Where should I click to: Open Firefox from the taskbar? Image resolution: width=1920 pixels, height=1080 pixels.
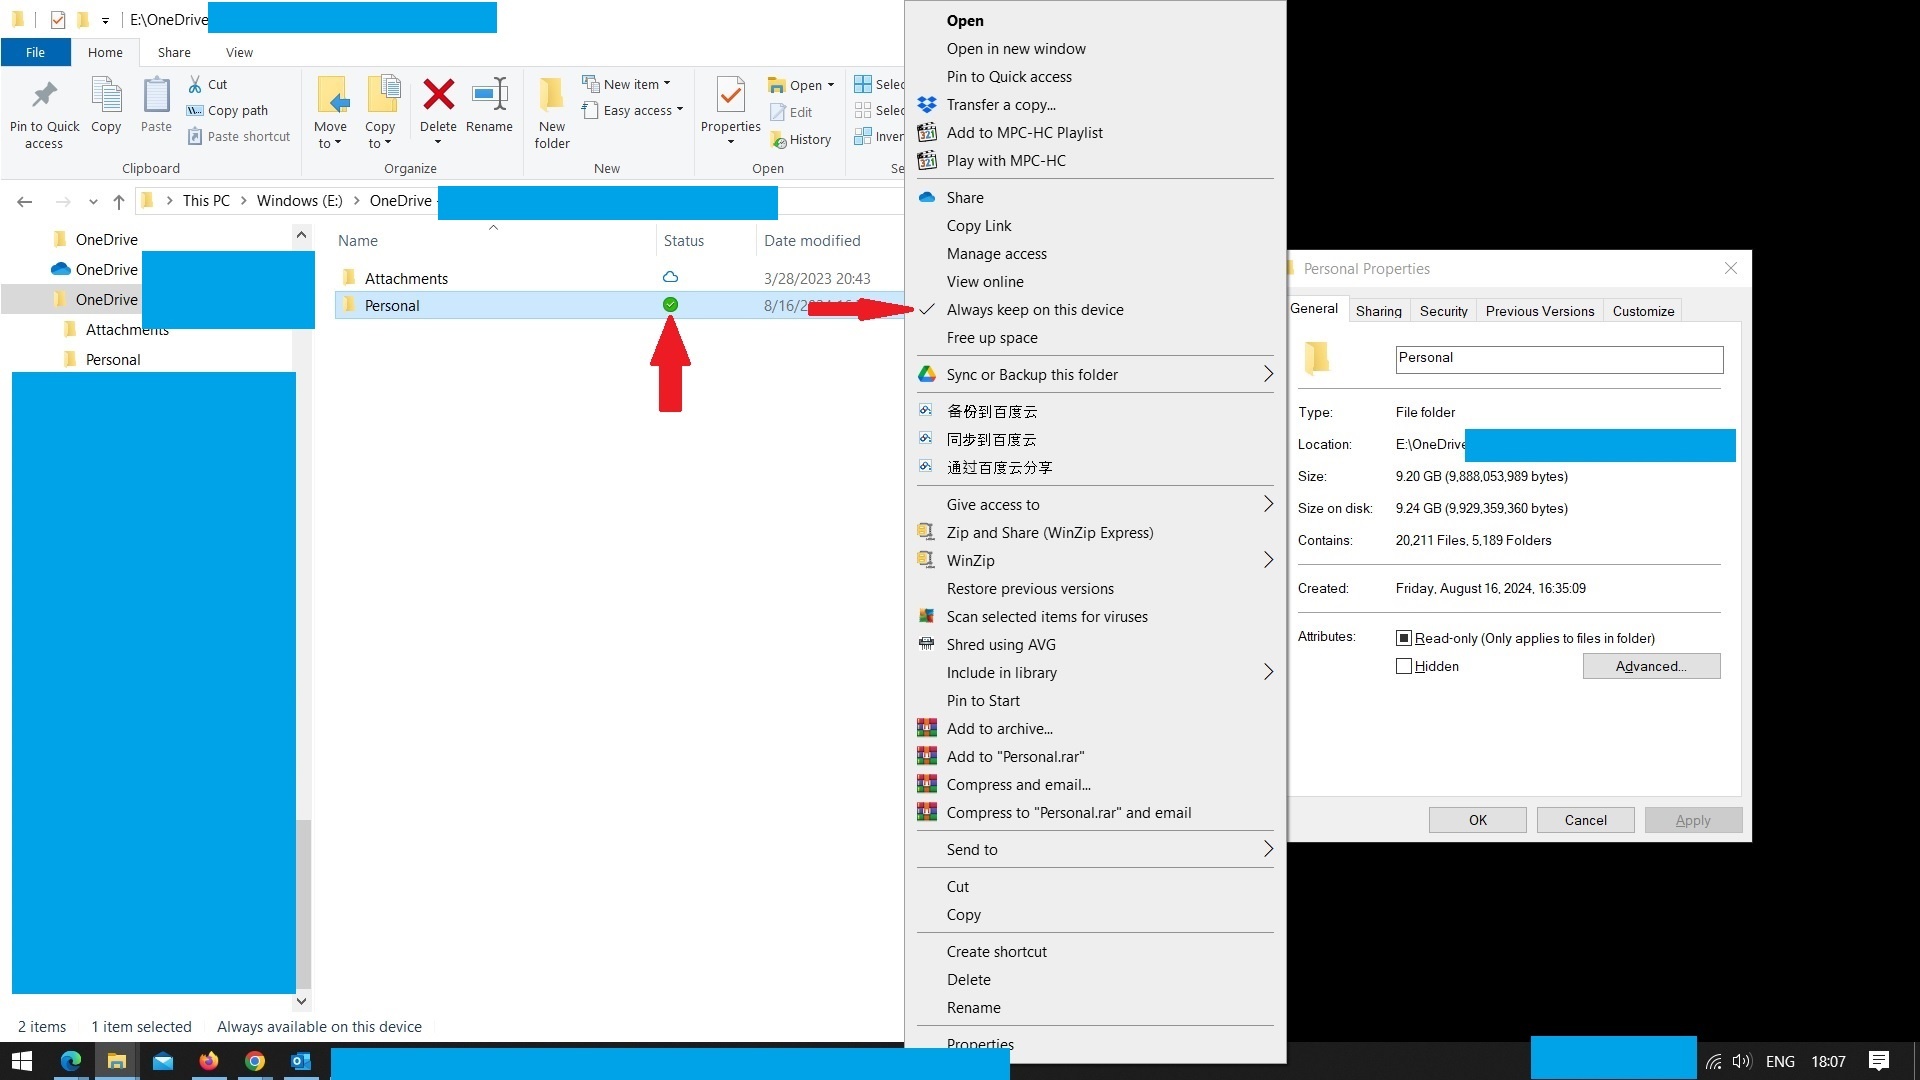point(209,1061)
